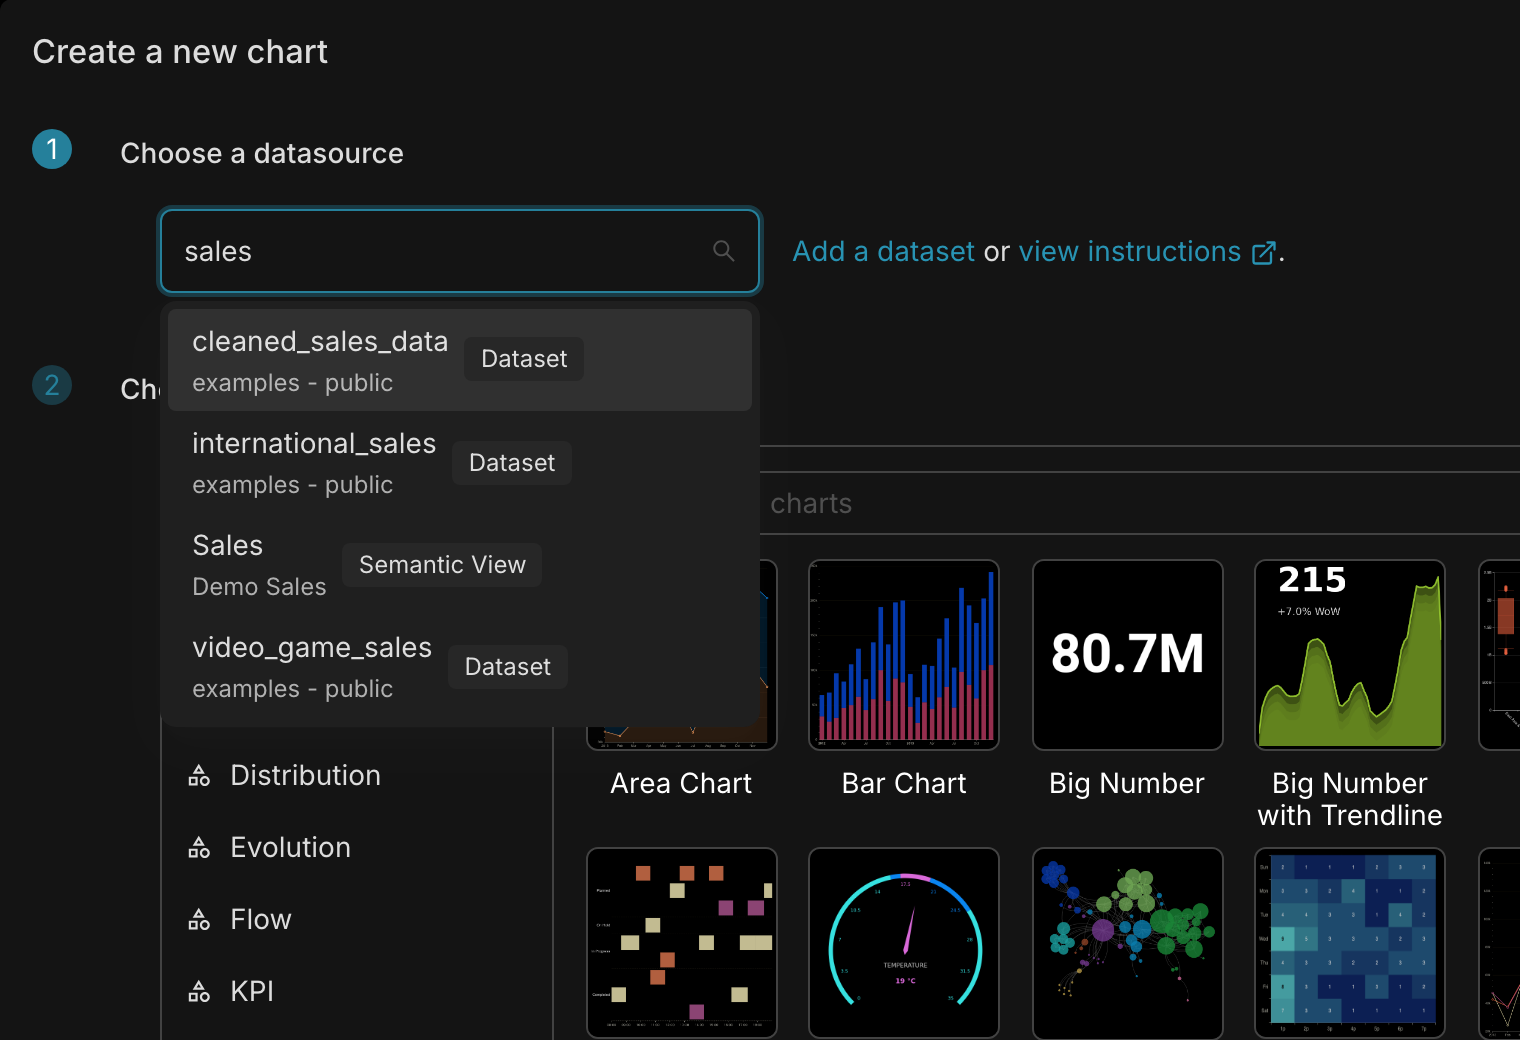Select the graph network chart thumbnail
The image size is (1520, 1040).
click(x=1128, y=943)
